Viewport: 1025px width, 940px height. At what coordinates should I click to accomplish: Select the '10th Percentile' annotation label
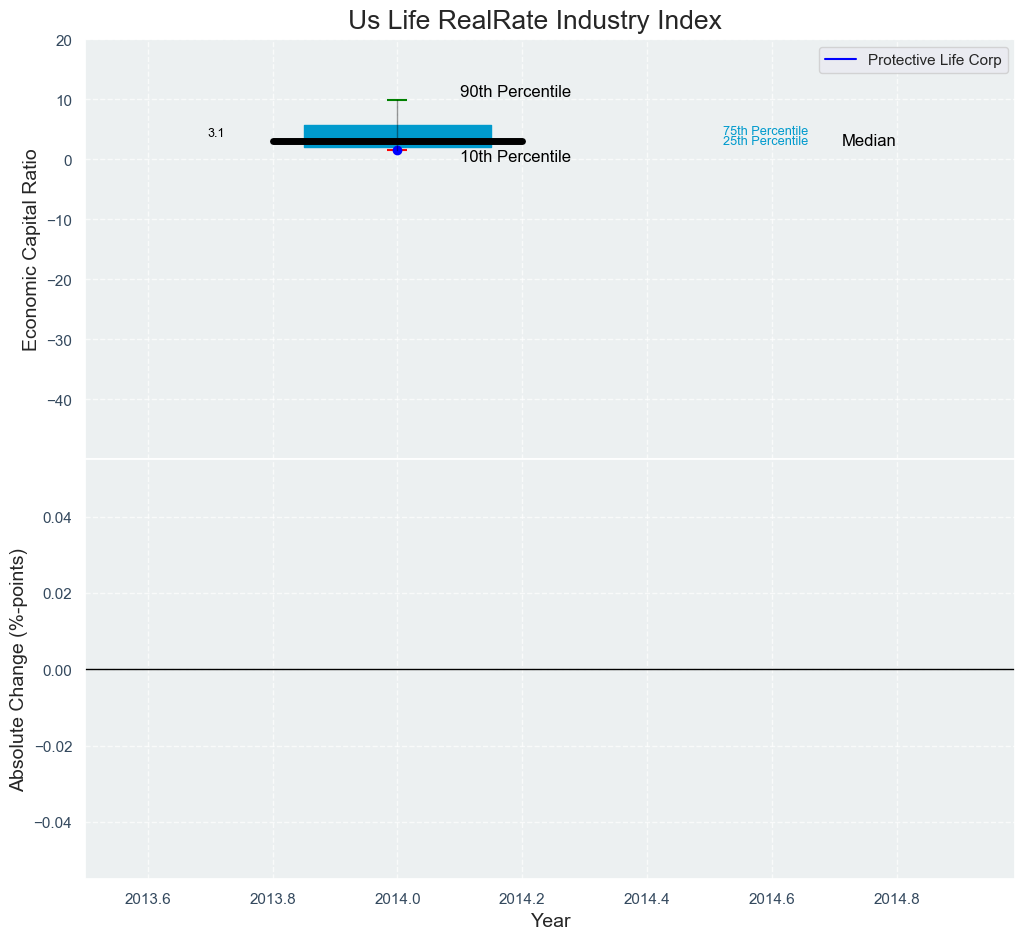[x=515, y=157]
